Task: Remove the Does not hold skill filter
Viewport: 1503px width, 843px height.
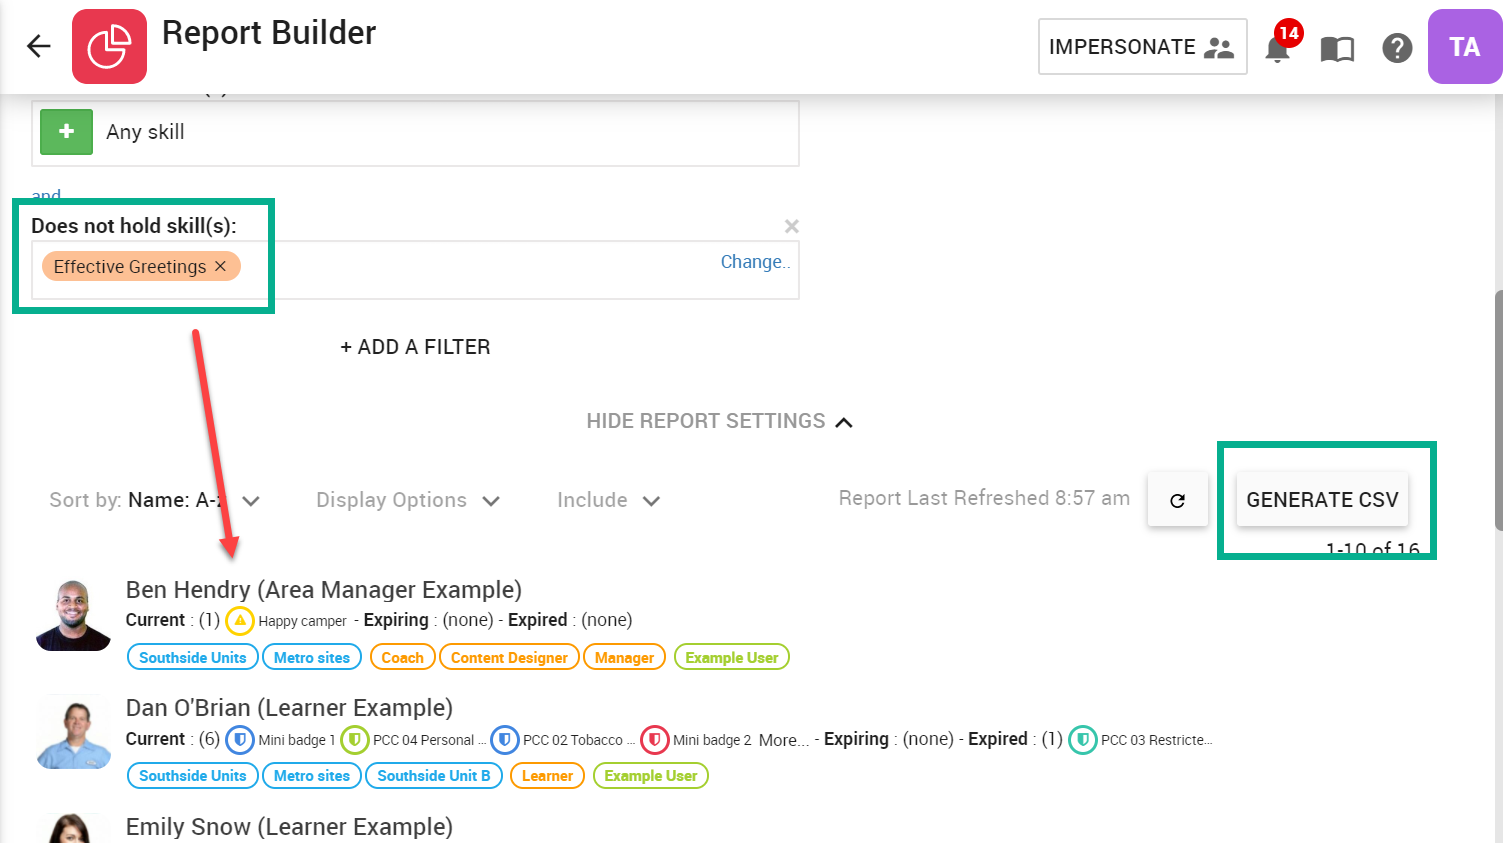Action: (792, 226)
